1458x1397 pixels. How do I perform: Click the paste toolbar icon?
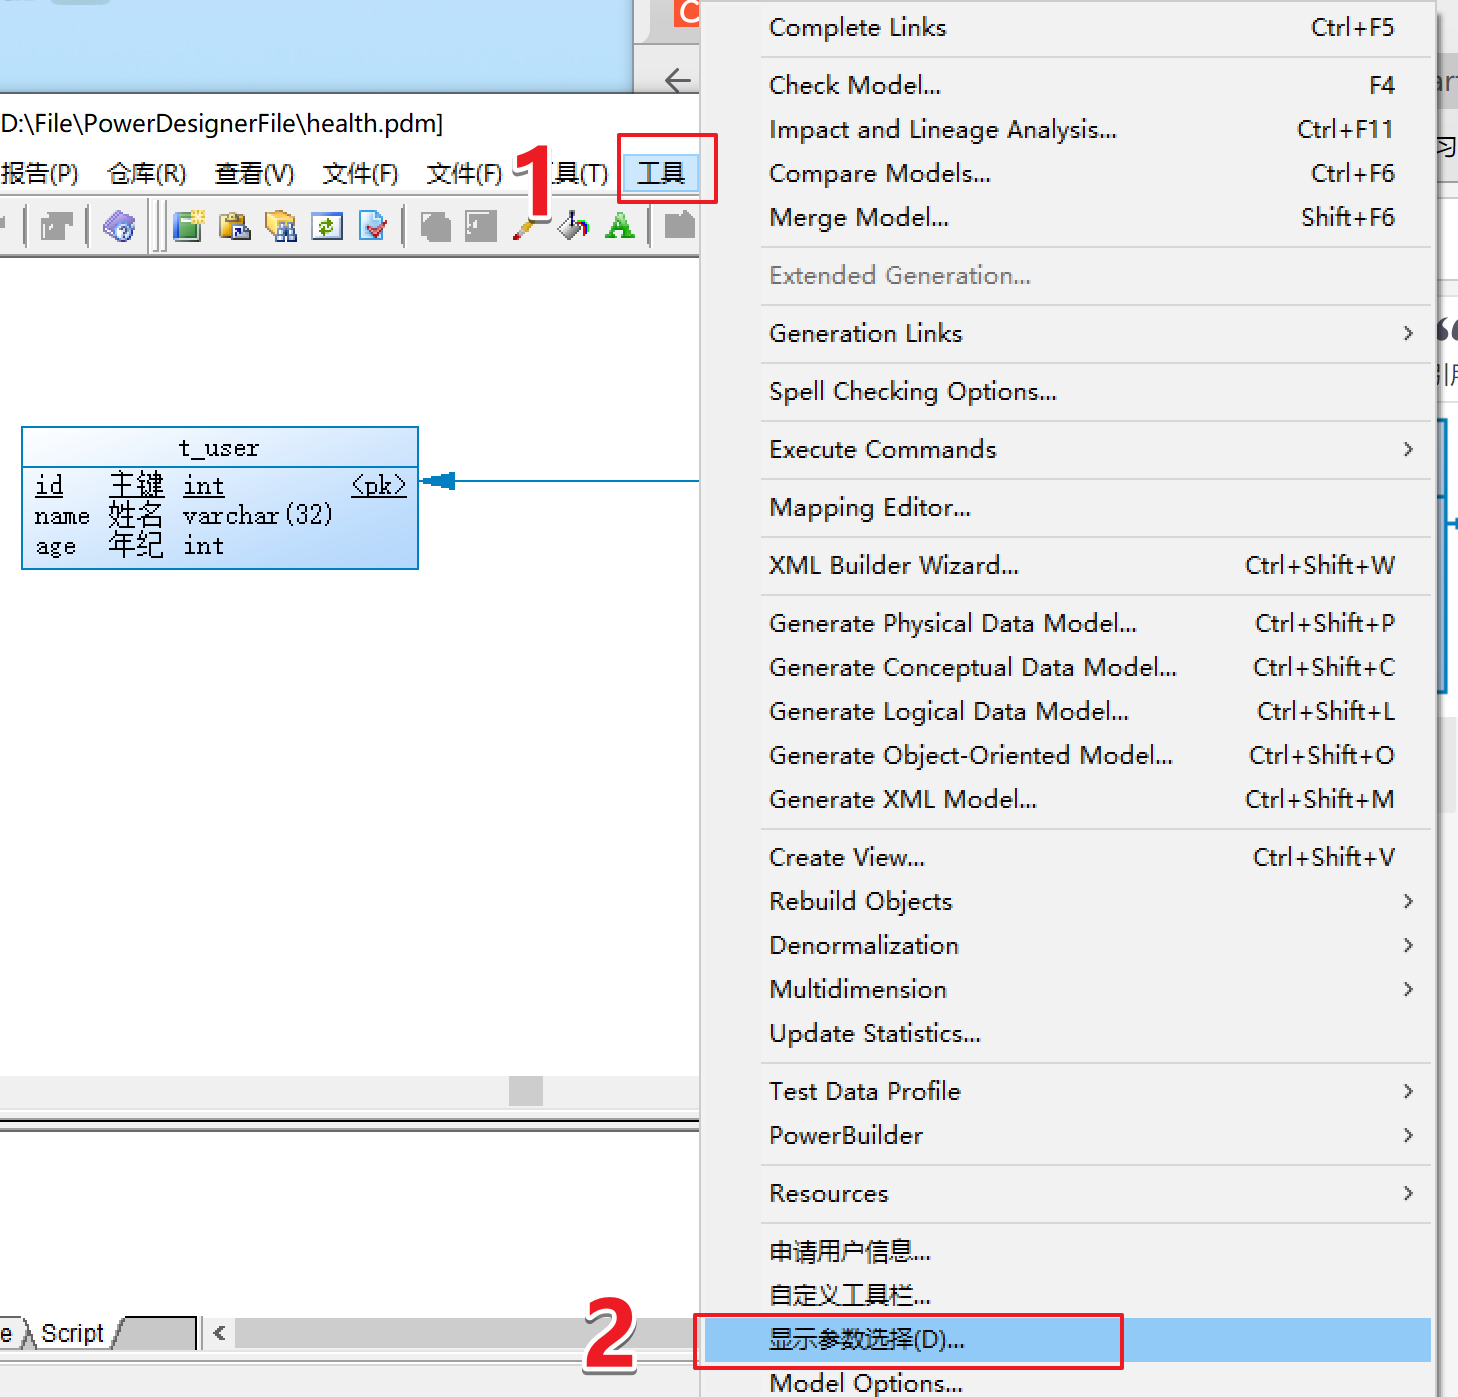tap(235, 227)
